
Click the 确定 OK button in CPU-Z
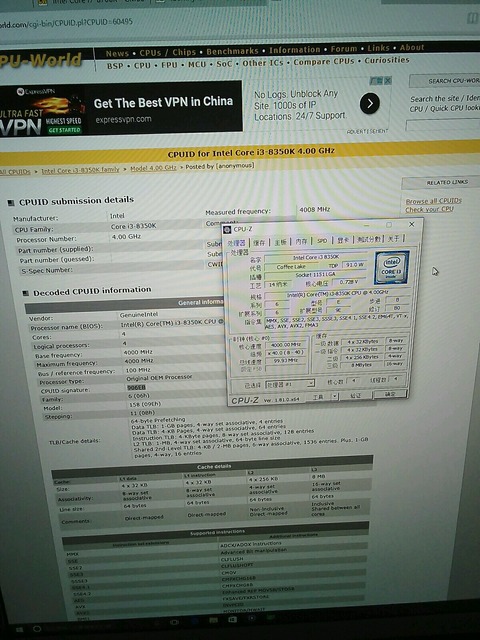pos(390,394)
